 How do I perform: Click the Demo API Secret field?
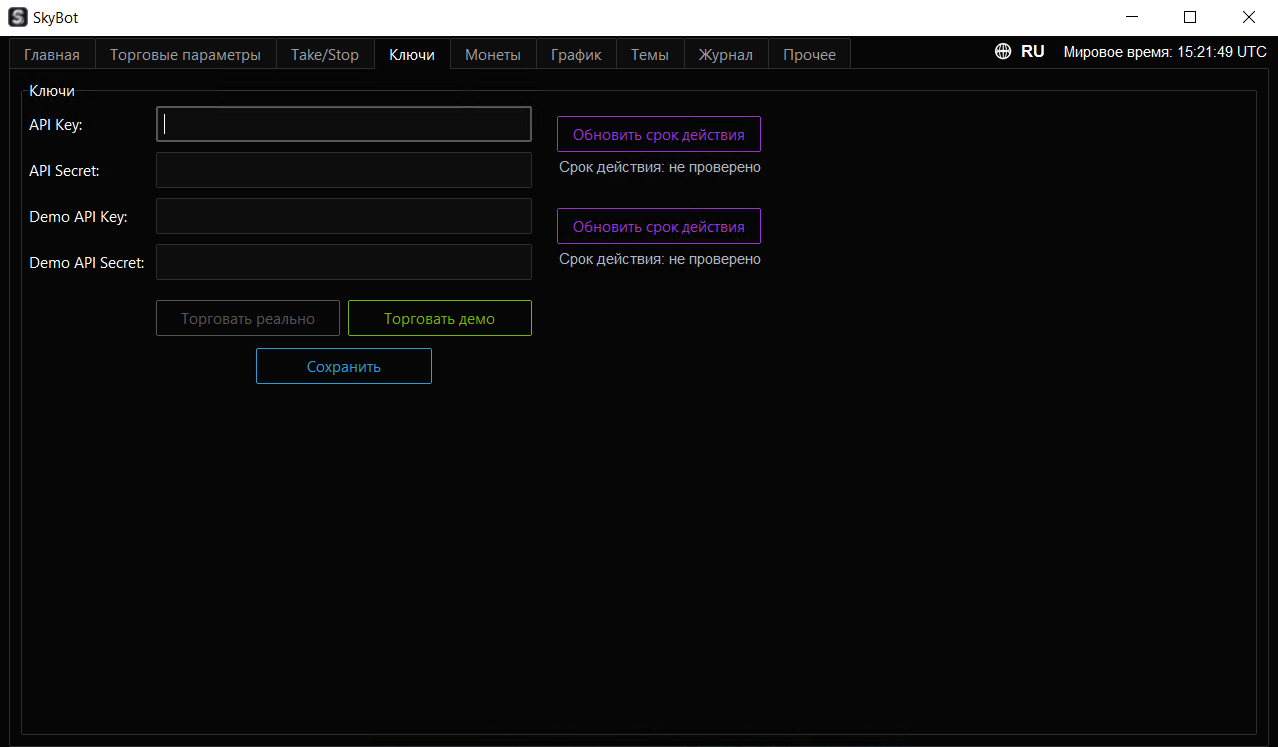[344, 262]
